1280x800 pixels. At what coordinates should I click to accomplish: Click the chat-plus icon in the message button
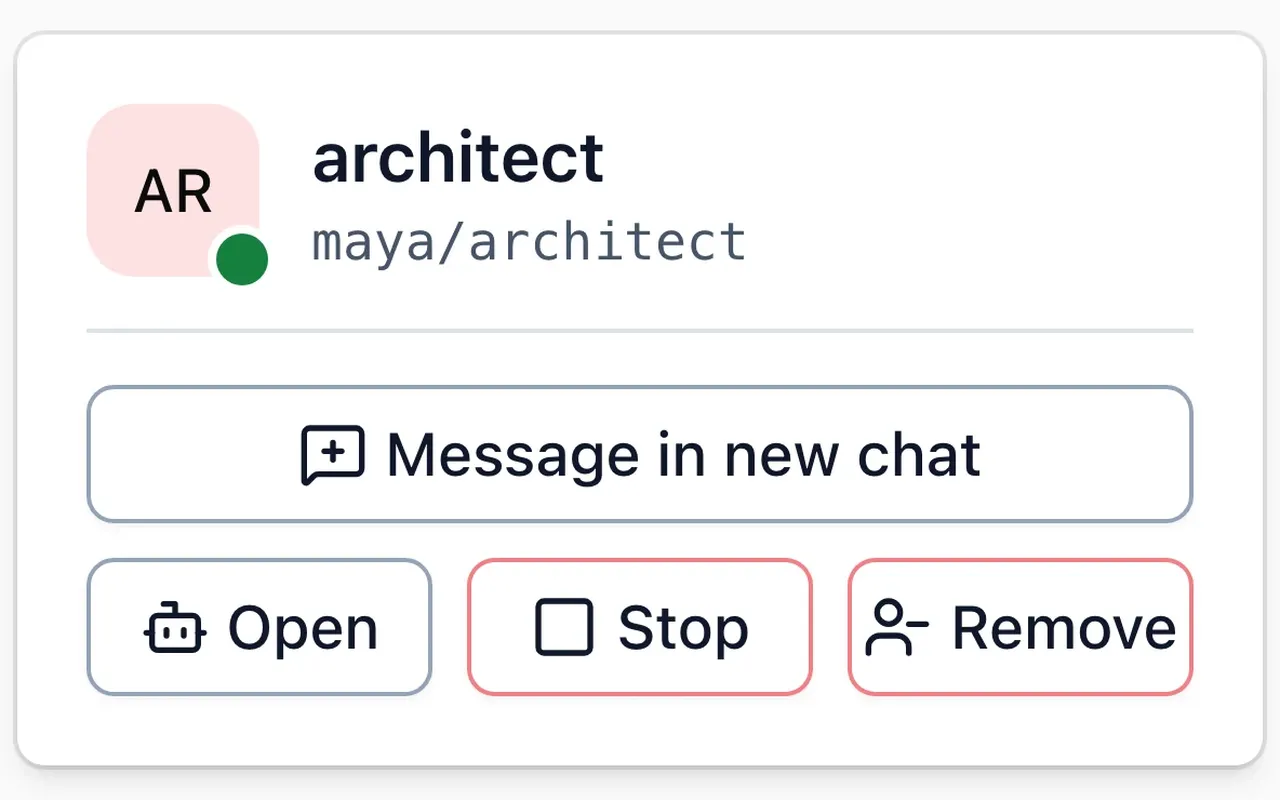tap(333, 456)
